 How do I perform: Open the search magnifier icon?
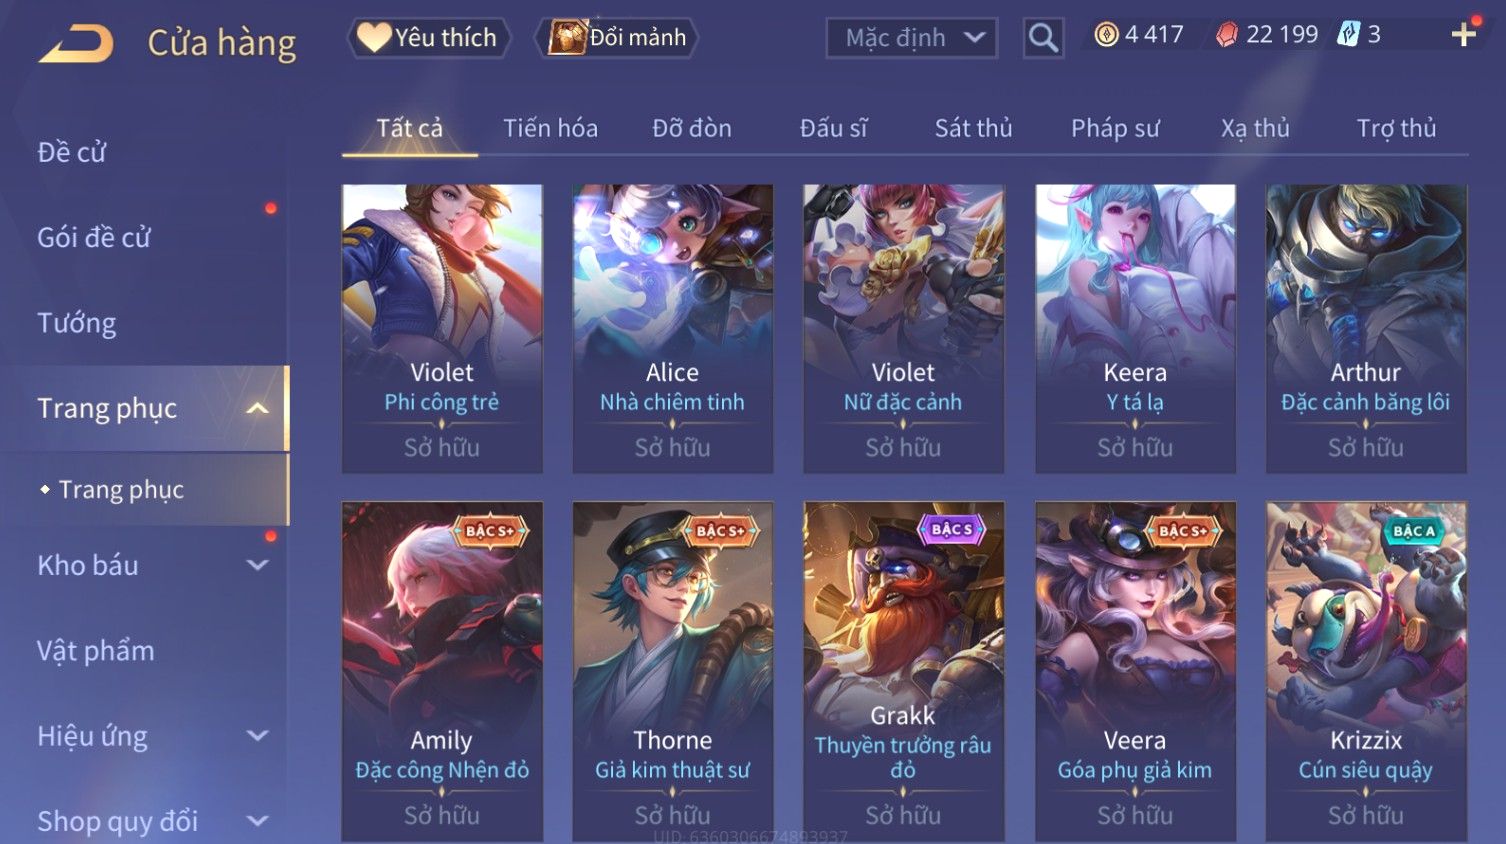(1043, 38)
